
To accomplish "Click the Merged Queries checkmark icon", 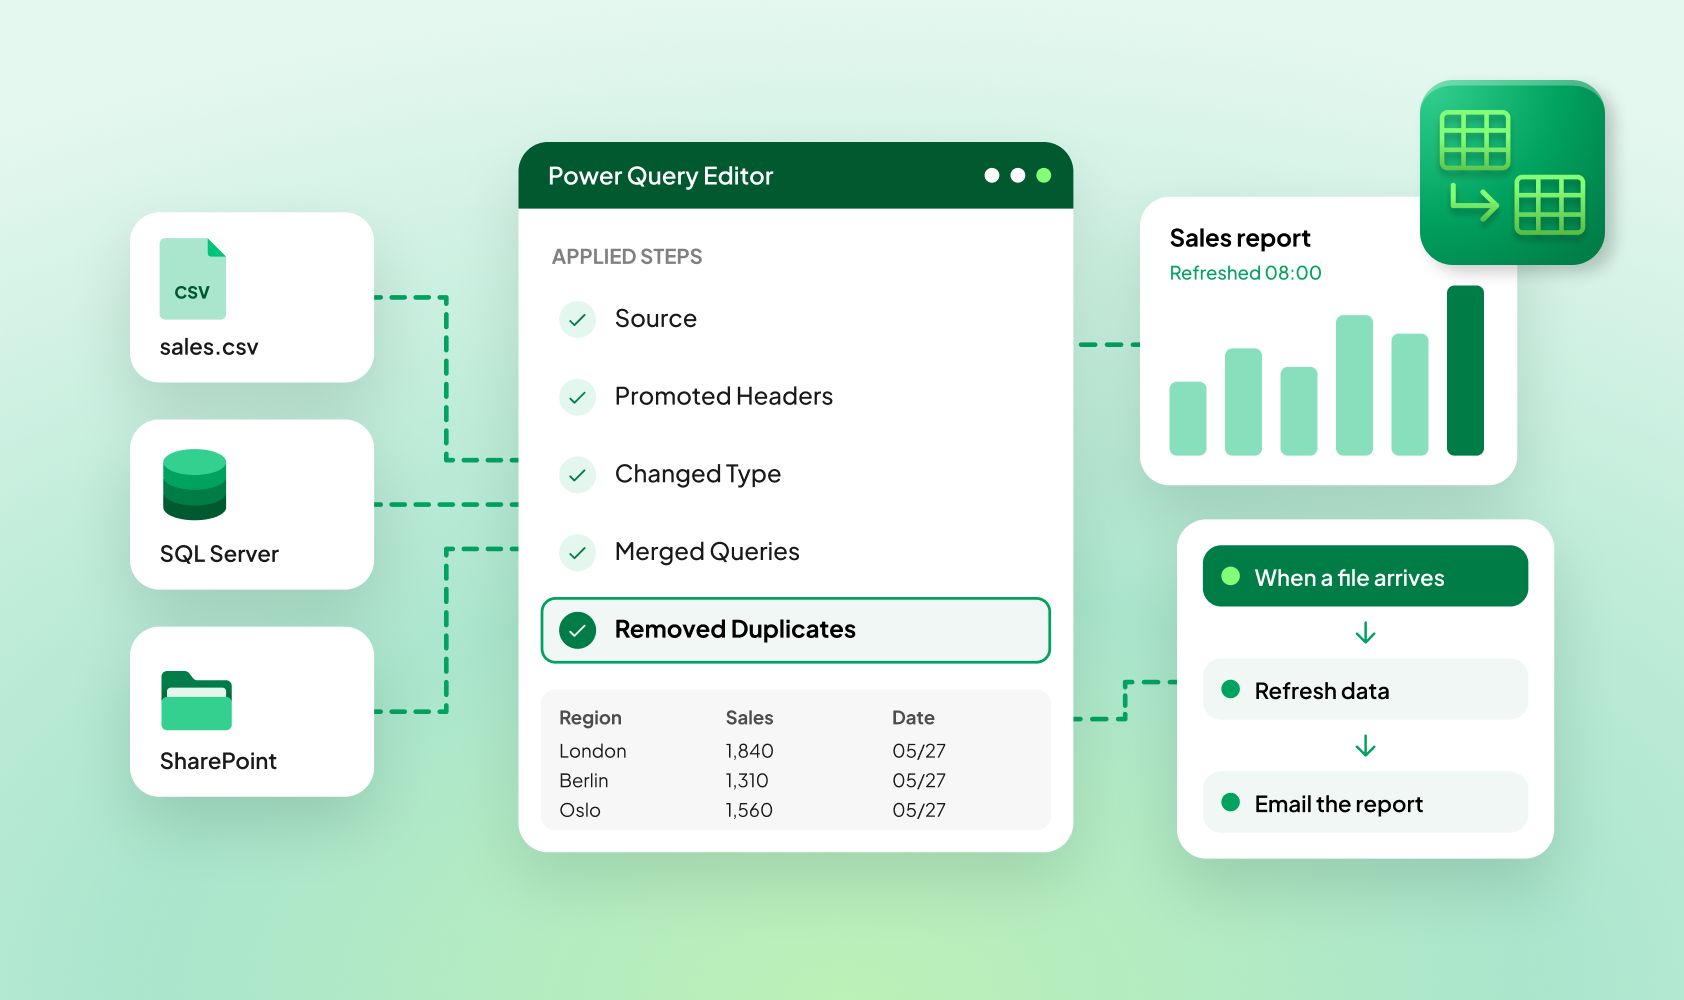I will coord(577,552).
